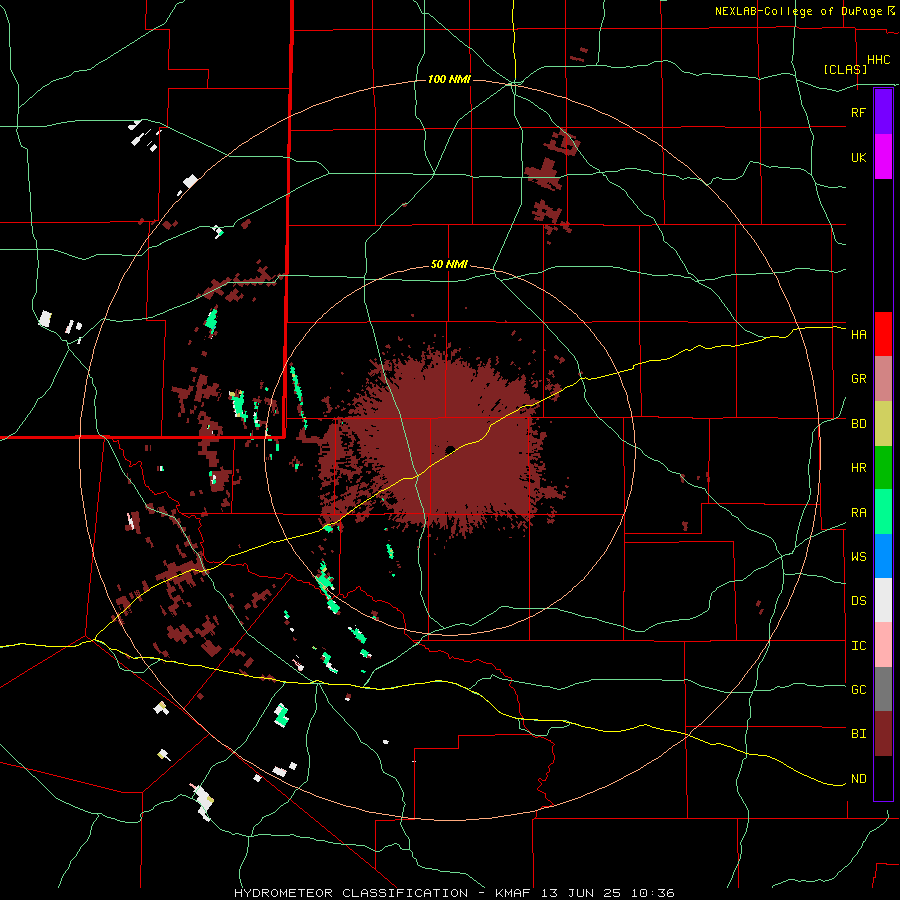Click the 10:36 timestamp

652,893
